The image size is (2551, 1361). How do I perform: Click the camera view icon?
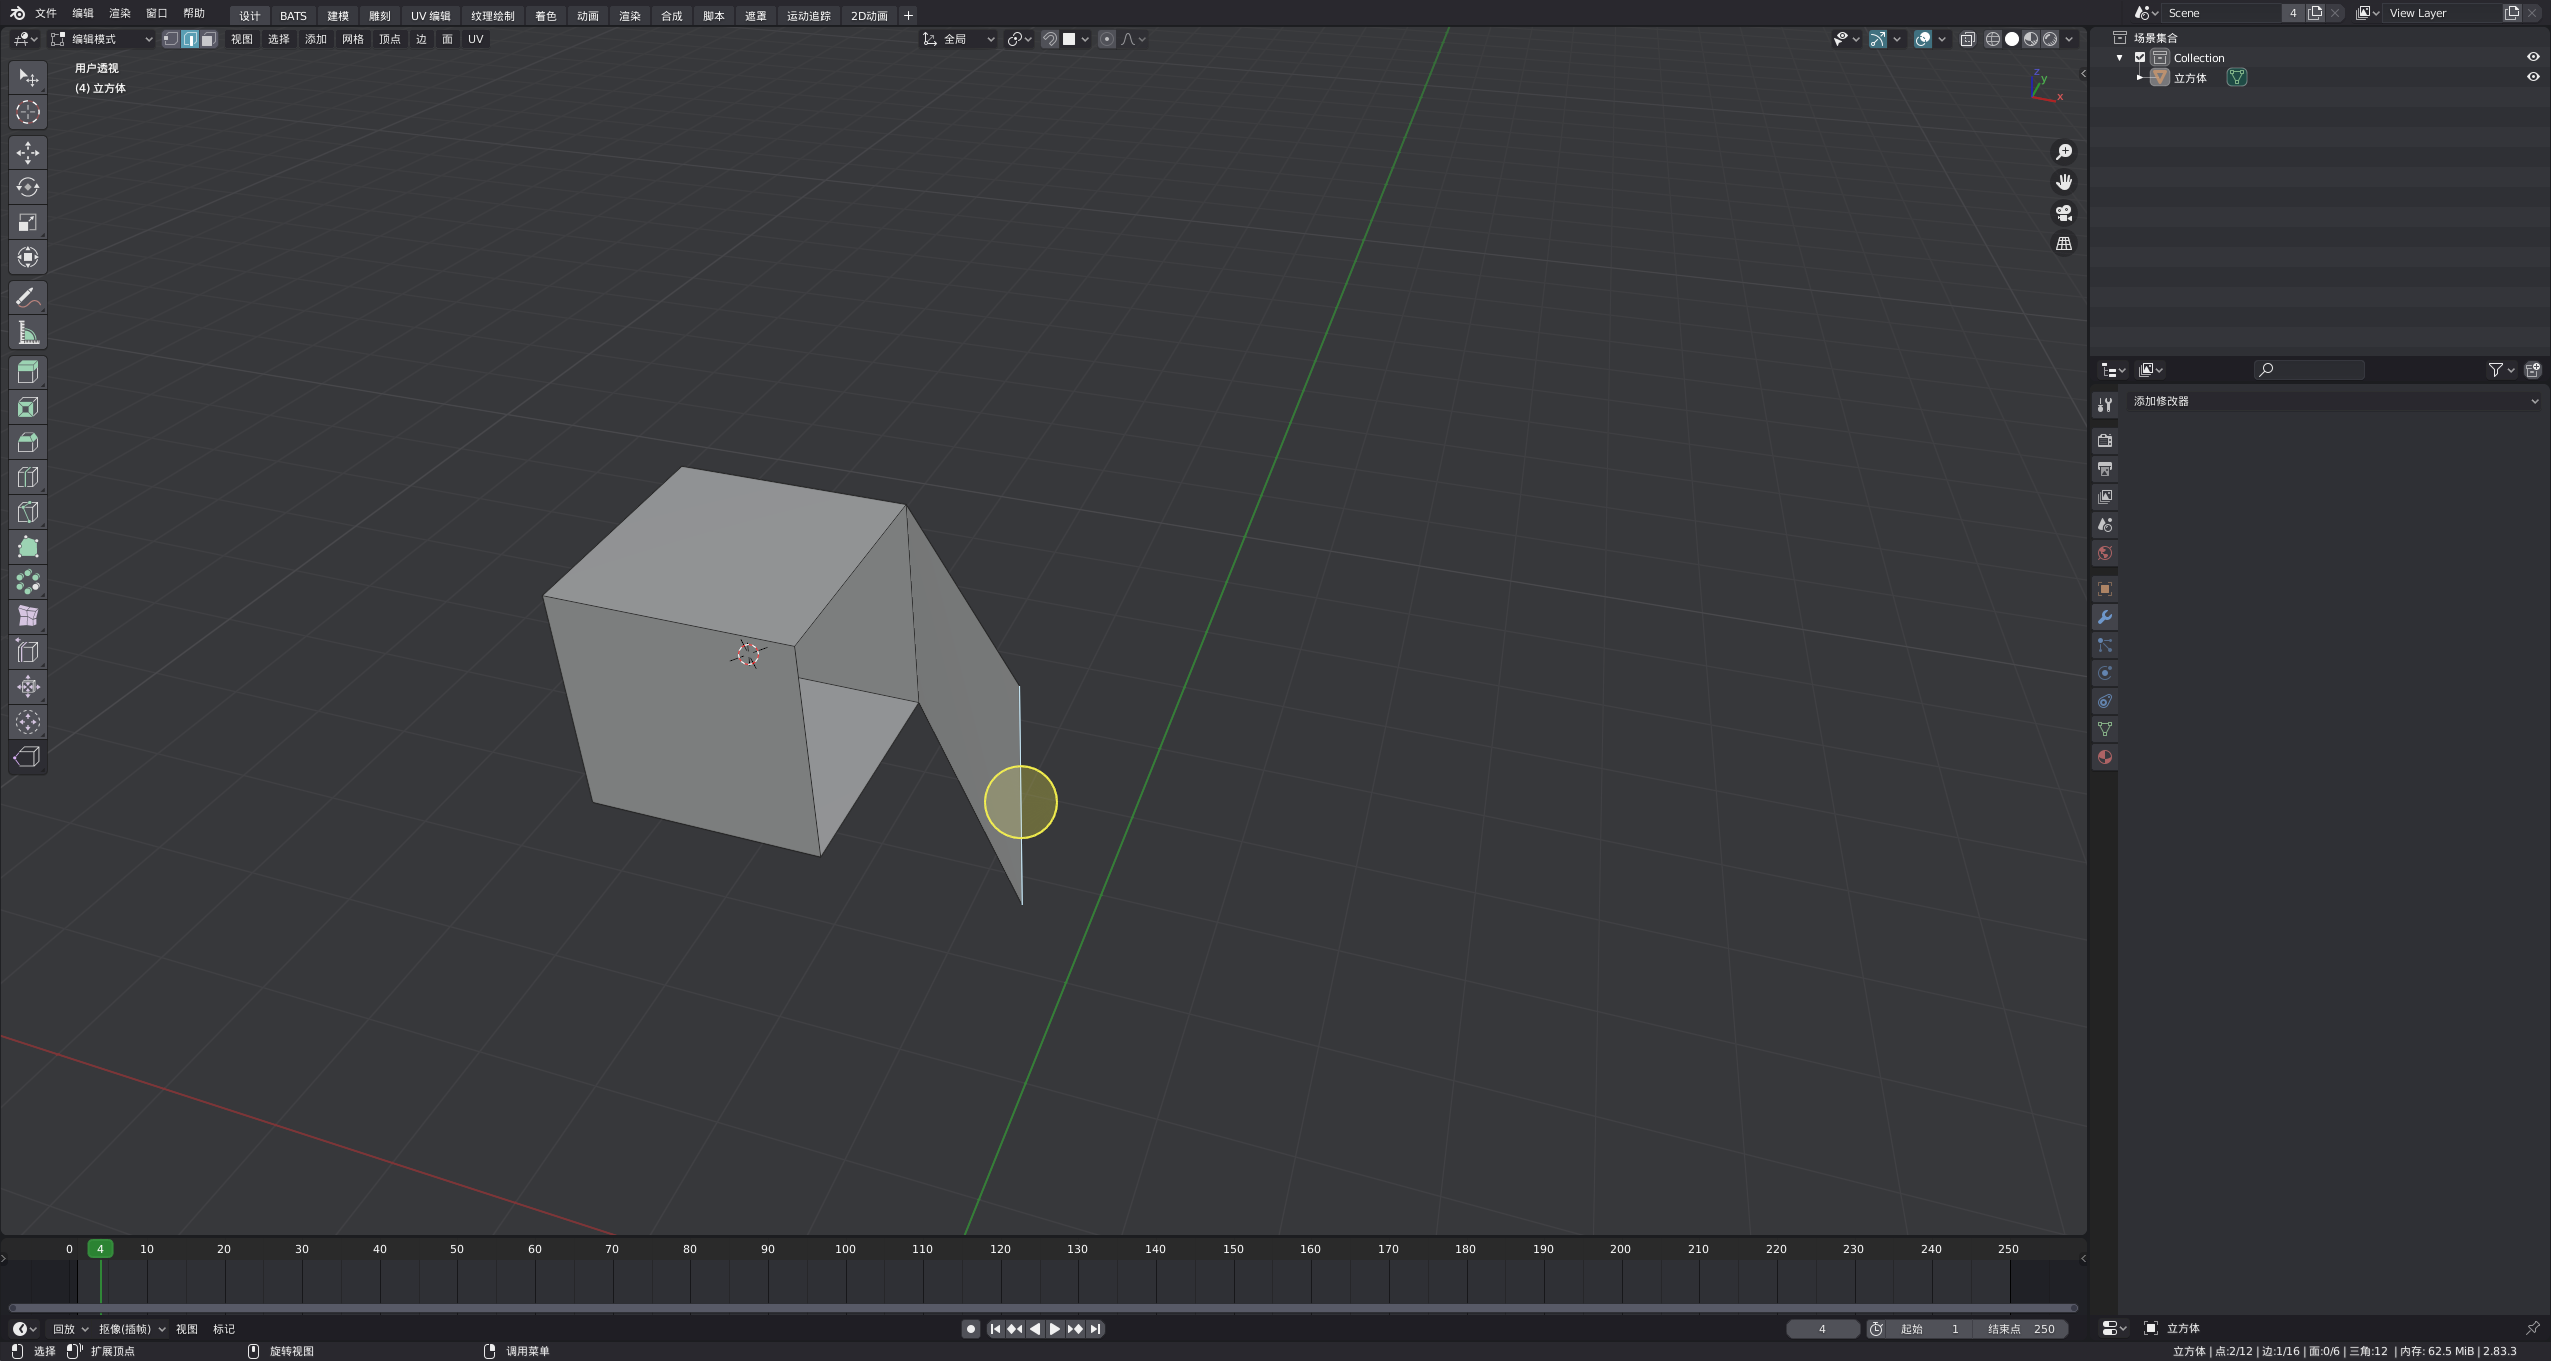pos(2063,213)
